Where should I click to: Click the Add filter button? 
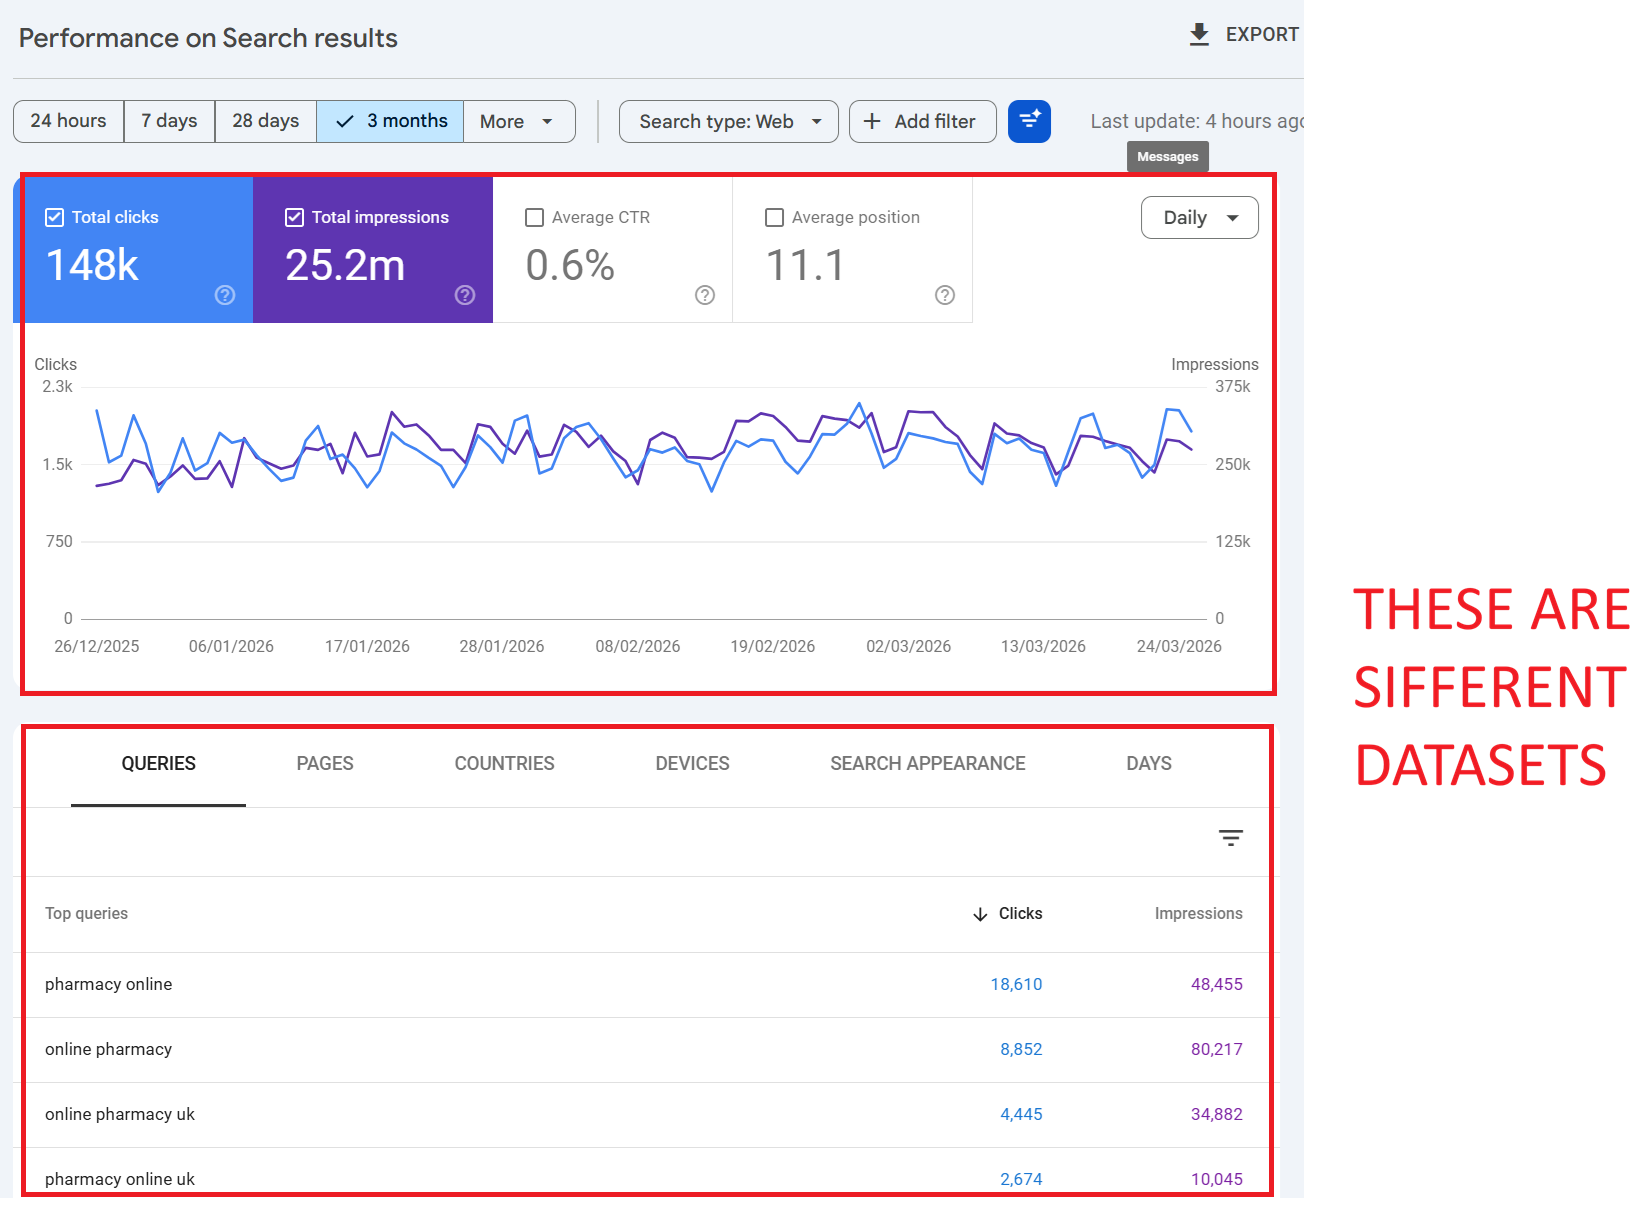tap(922, 122)
